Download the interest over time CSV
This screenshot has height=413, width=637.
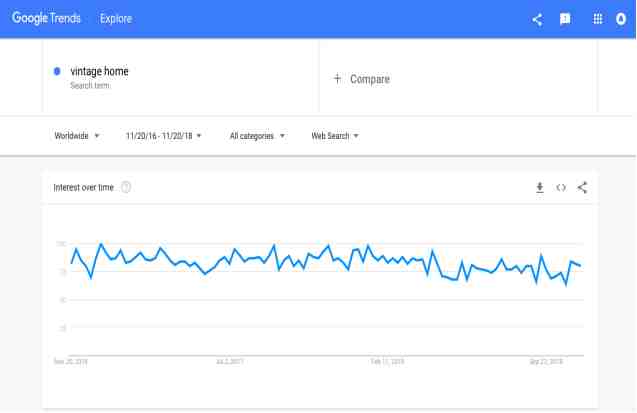point(539,187)
